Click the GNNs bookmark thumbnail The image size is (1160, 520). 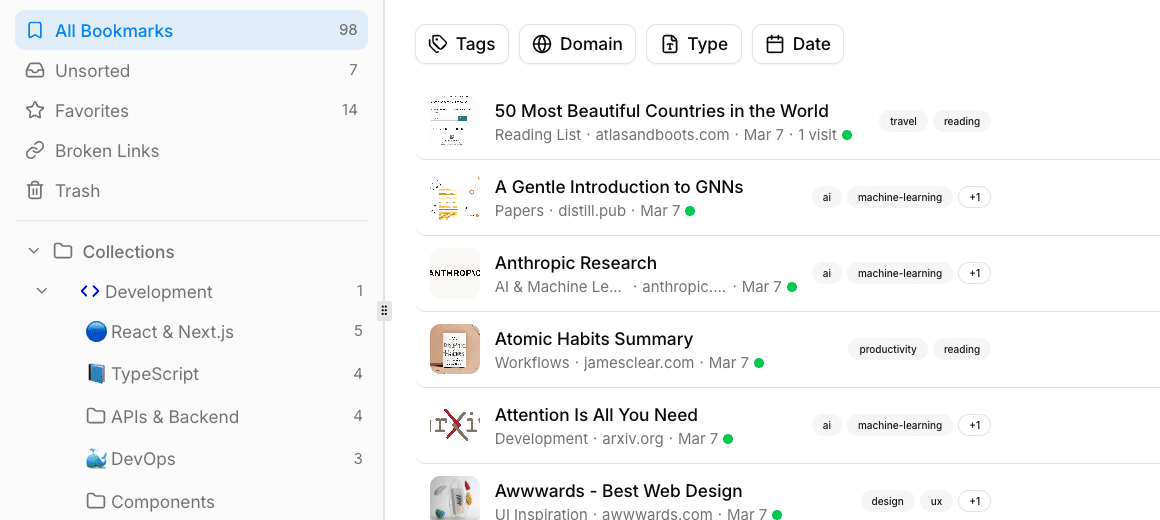pyautogui.click(x=455, y=197)
